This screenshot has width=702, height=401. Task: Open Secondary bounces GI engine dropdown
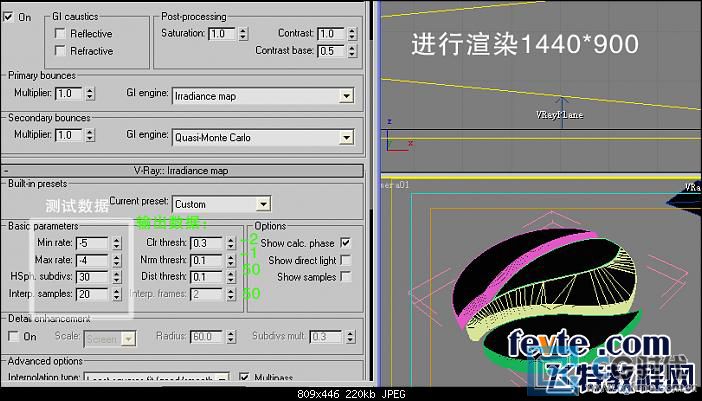coord(346,137)
